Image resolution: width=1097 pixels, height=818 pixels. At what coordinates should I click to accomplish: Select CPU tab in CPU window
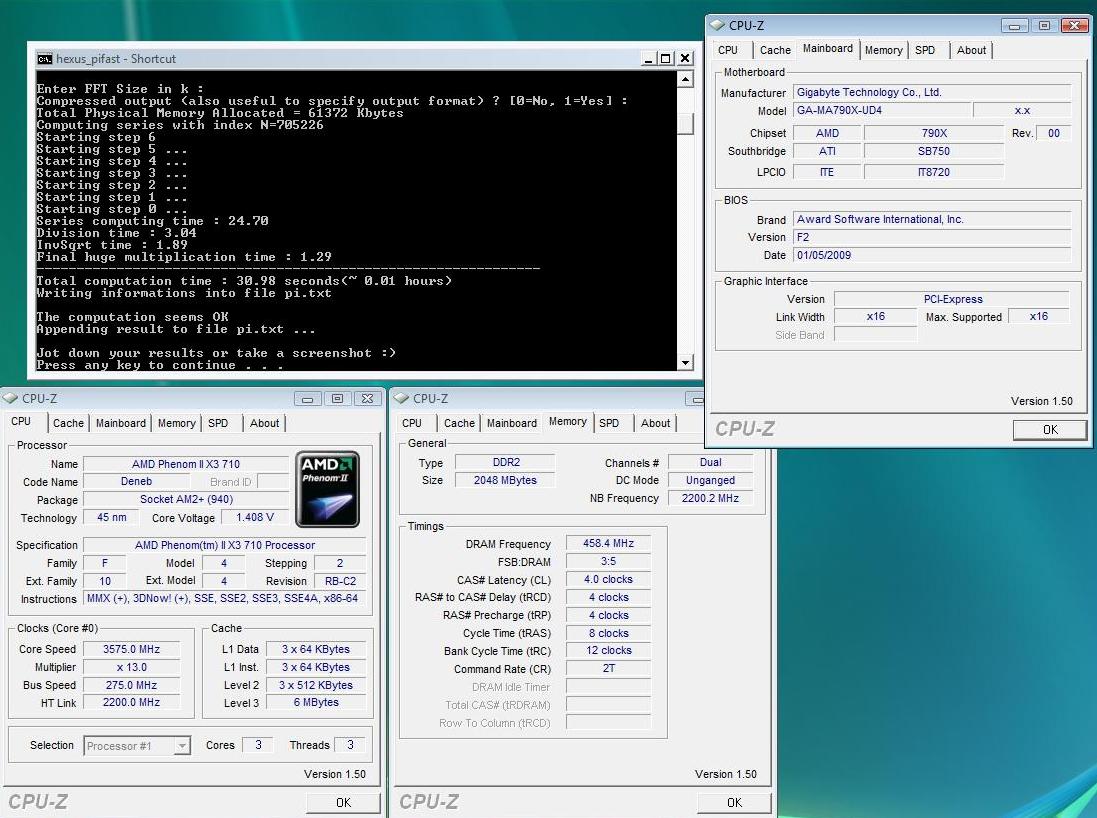click(22, 421)
